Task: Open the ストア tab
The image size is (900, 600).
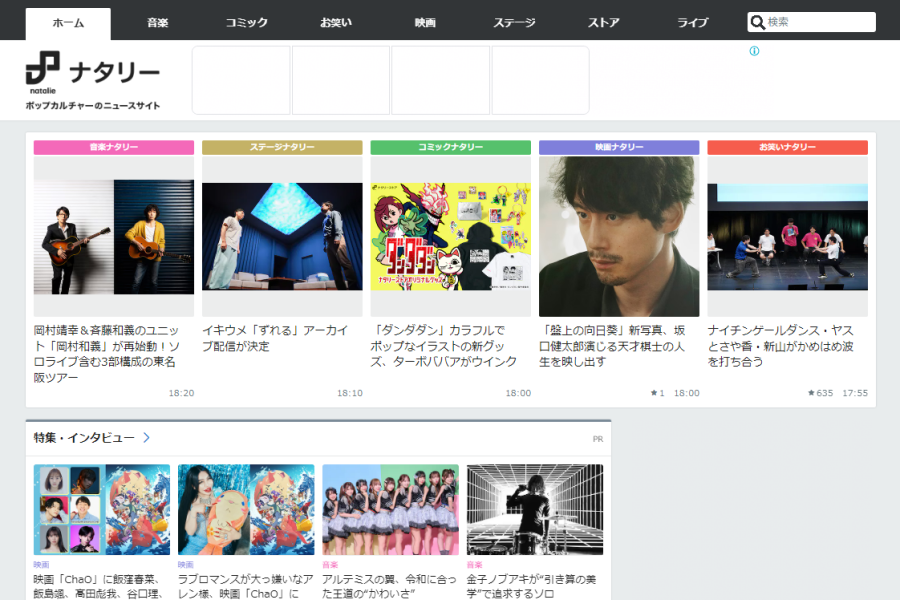Action: (603, 23)
